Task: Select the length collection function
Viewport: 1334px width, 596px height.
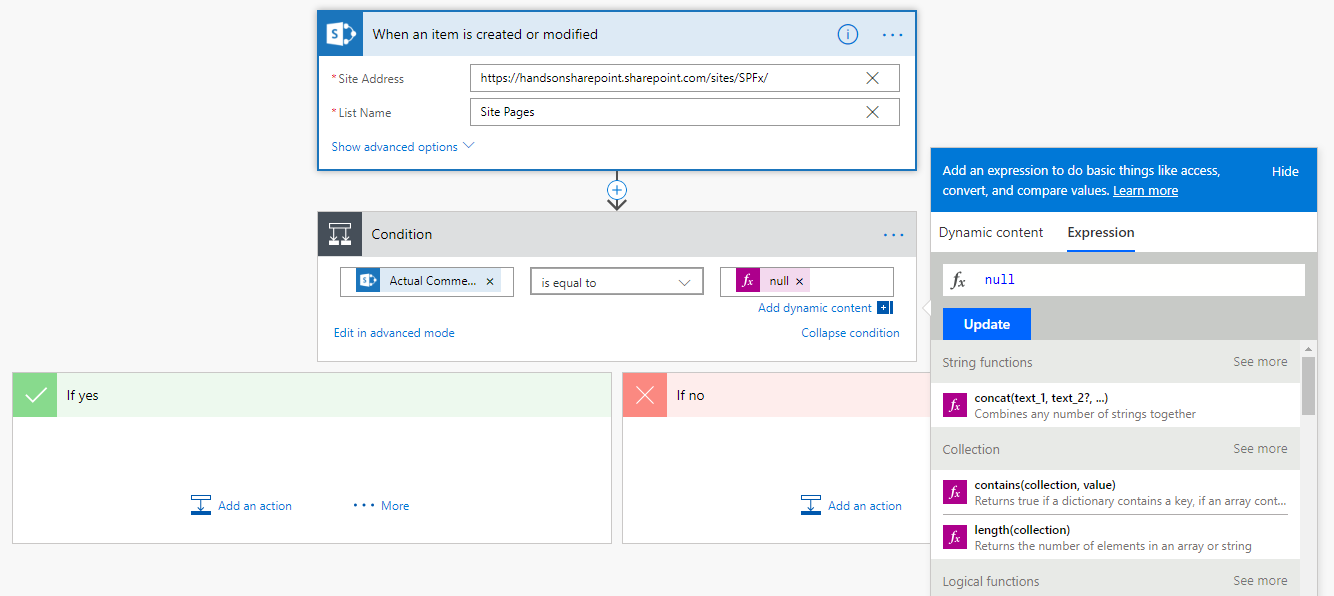Action: pos(1022,530)
